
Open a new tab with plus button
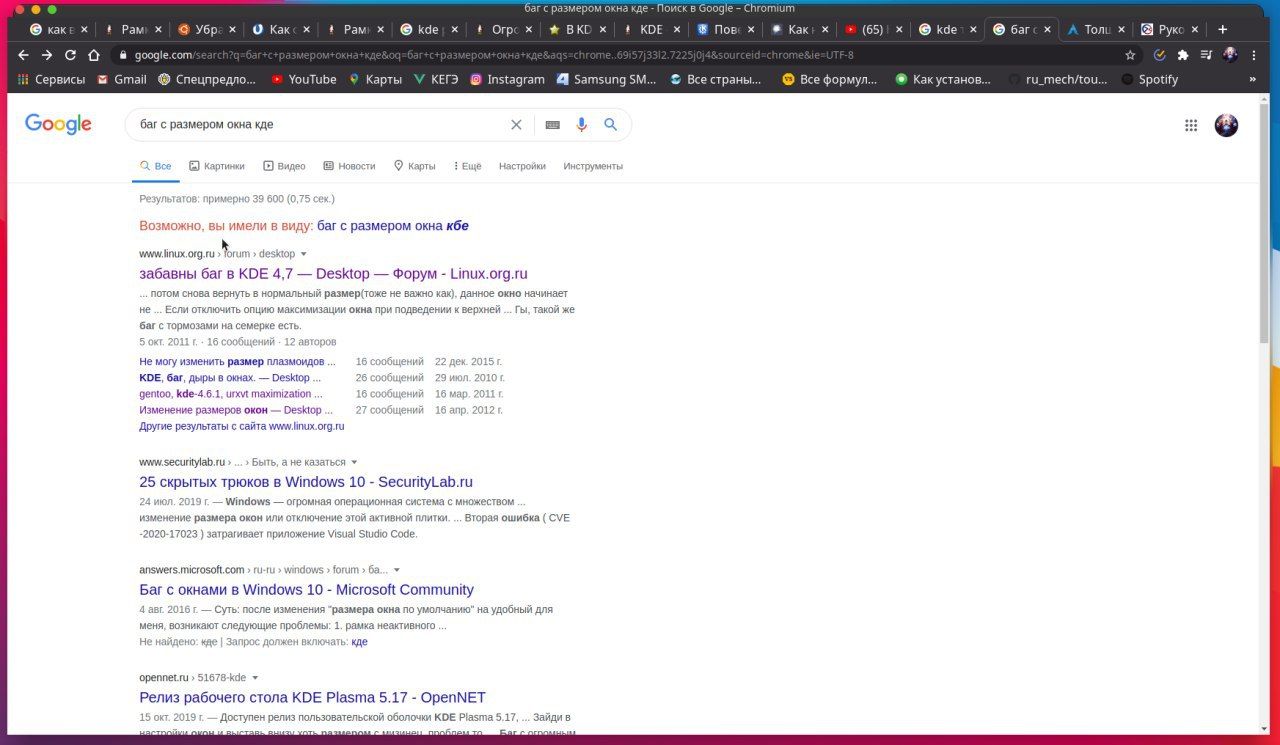1222,29
